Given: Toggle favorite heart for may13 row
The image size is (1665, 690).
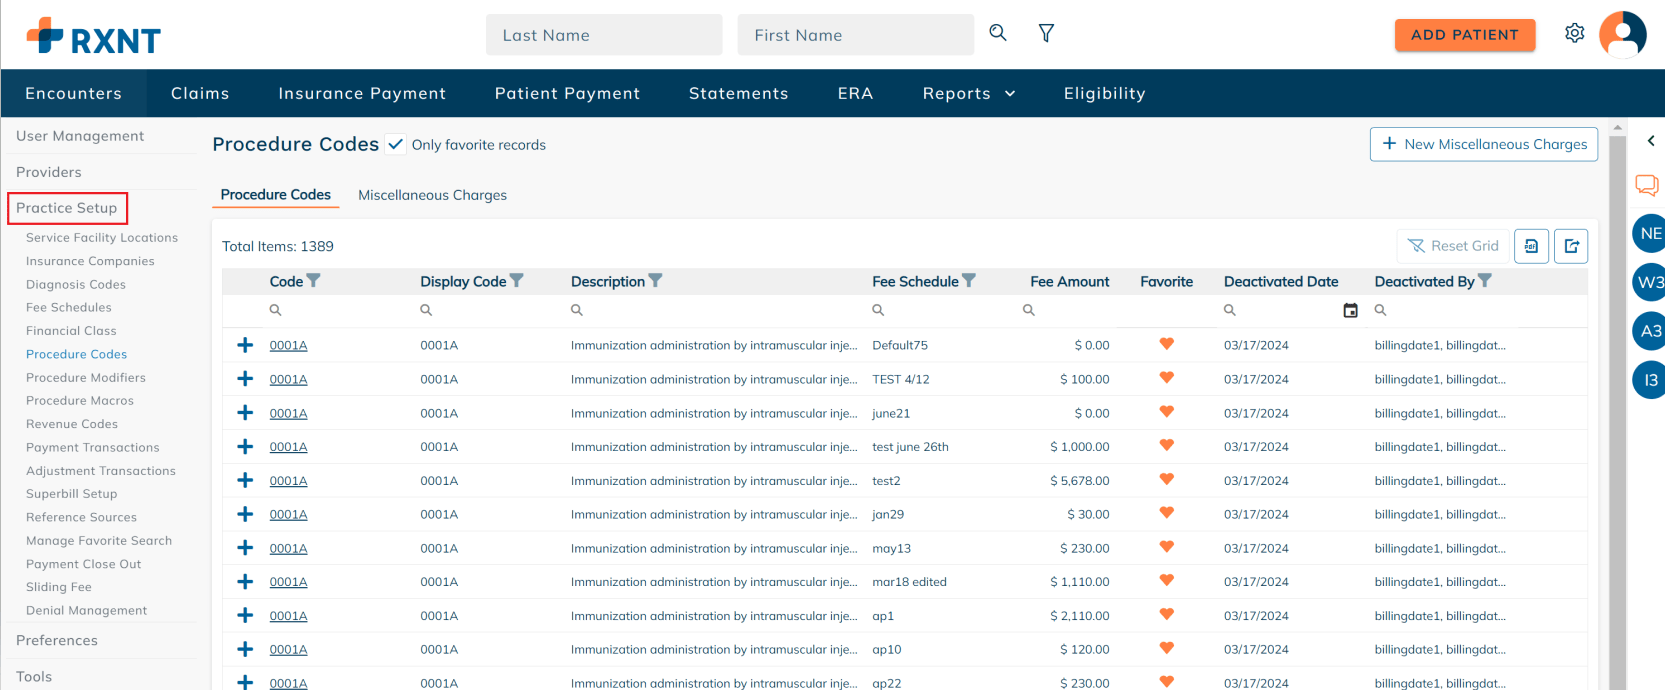Looking at the screenshot, I should (1166, 547).
